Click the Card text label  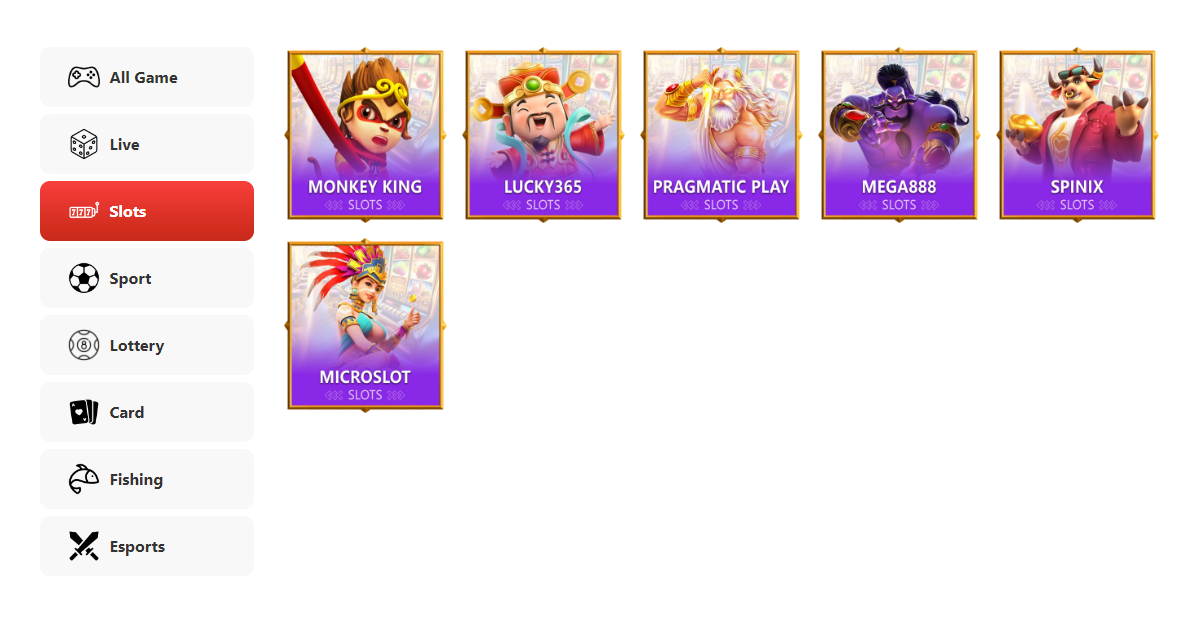point(127,412)
